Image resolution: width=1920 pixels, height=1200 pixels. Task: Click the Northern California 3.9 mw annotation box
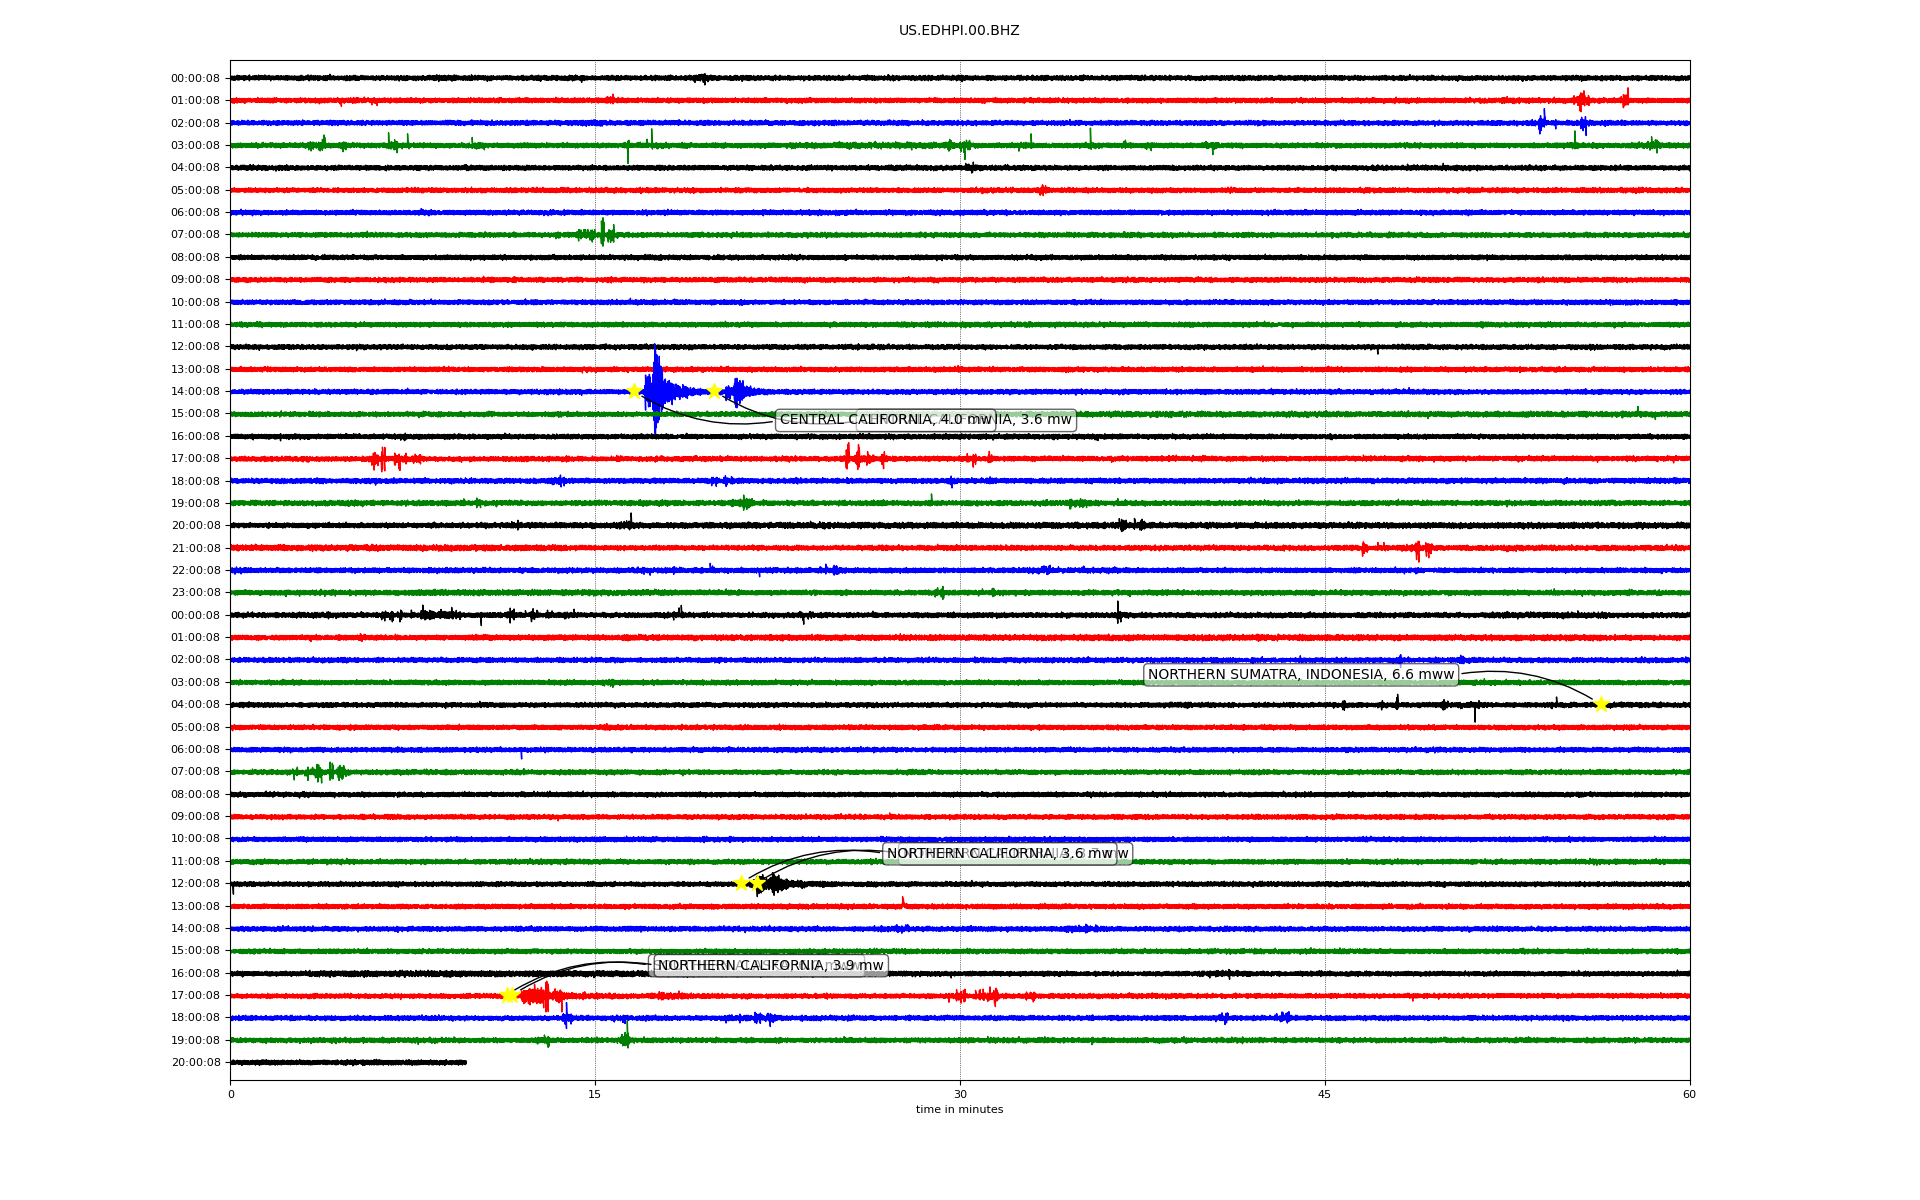click(770, 965)
